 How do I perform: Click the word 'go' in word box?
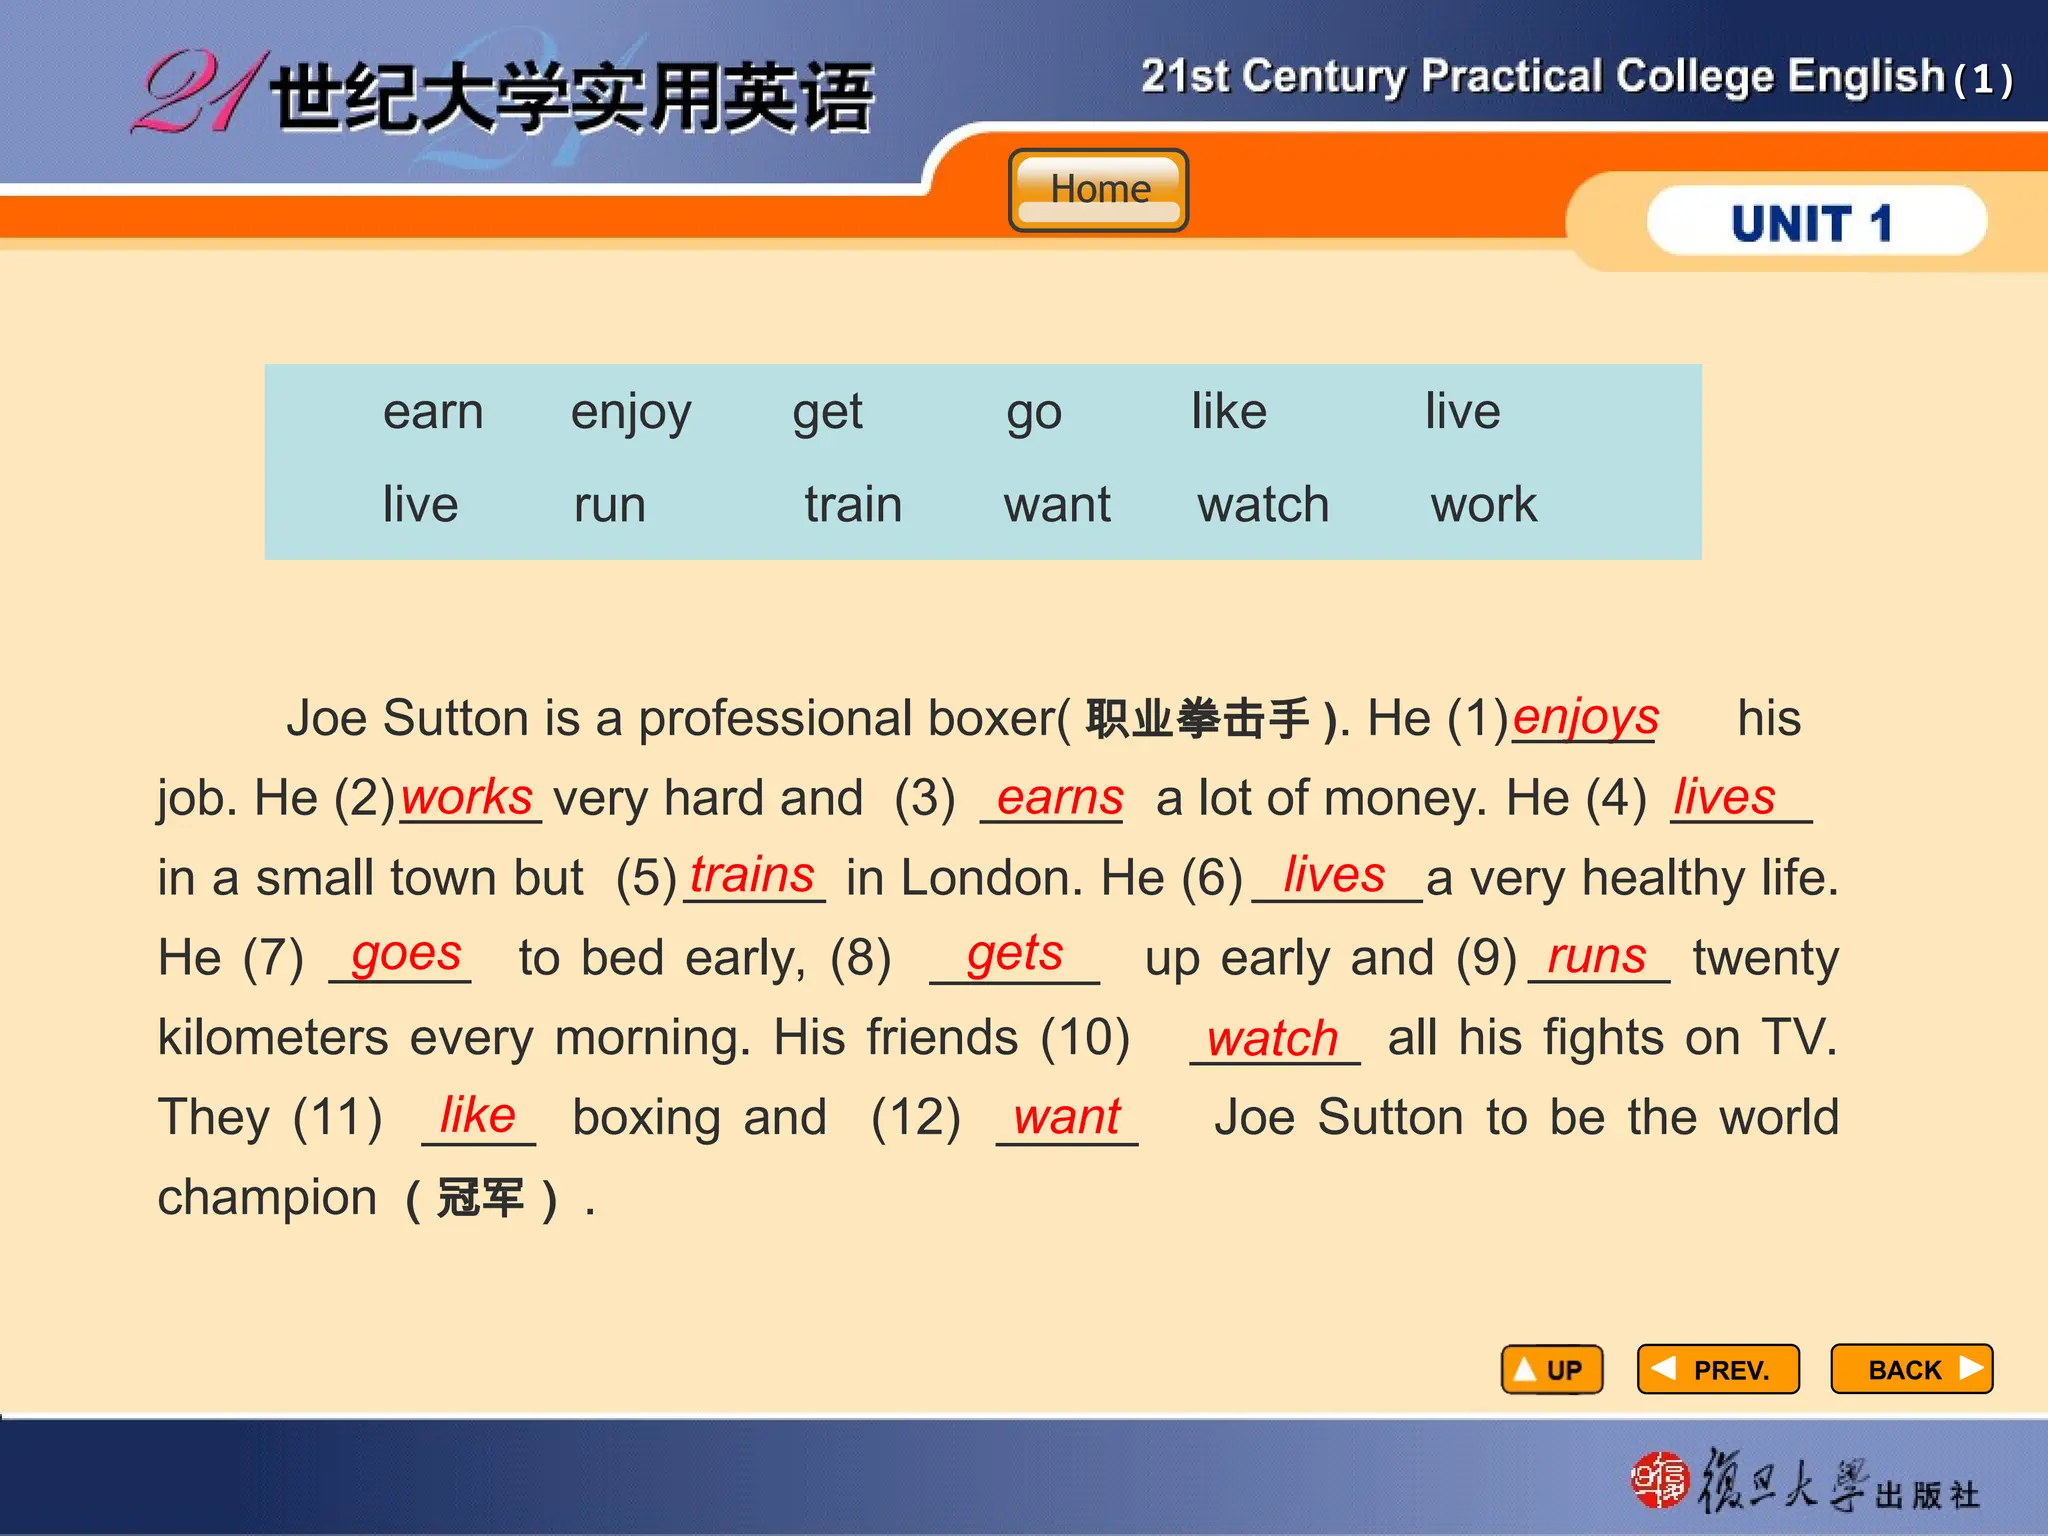(1034, 416)
